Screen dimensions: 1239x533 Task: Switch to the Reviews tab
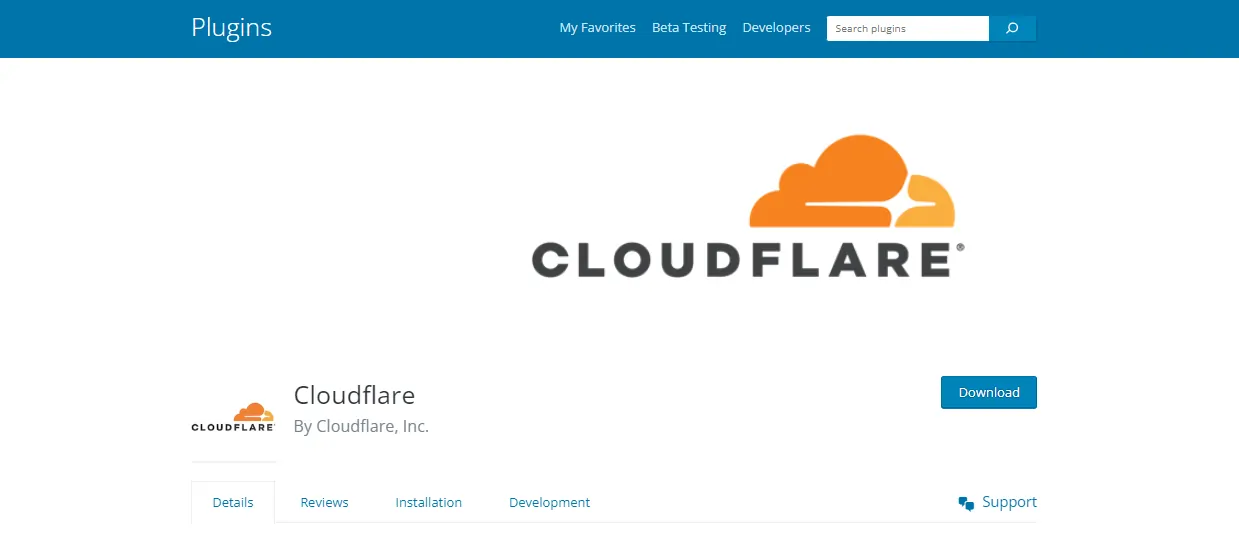[x=324, y=502]
